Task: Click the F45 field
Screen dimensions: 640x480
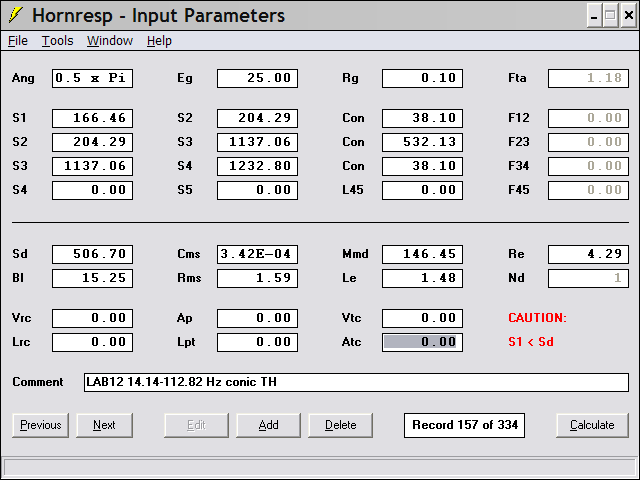Action: pyautogui.click(x=588, y=191)
